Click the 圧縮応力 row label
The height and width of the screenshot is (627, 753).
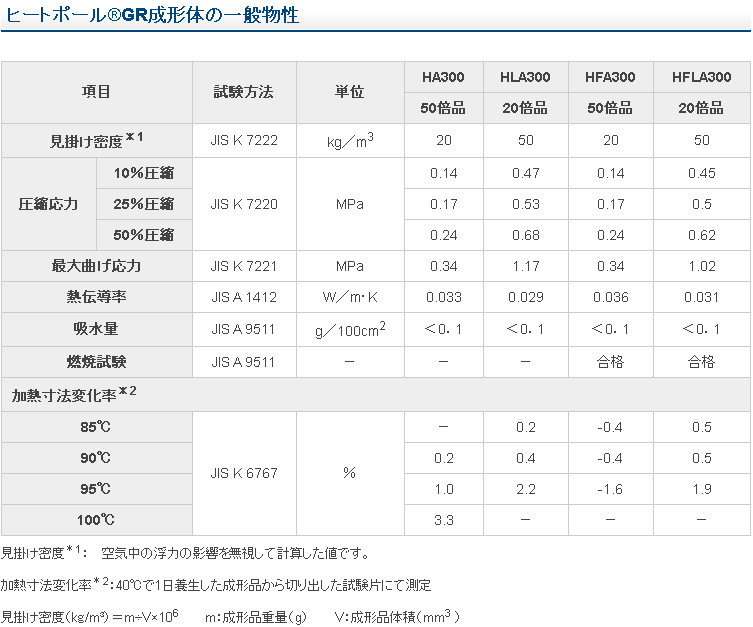pos(49,204)
